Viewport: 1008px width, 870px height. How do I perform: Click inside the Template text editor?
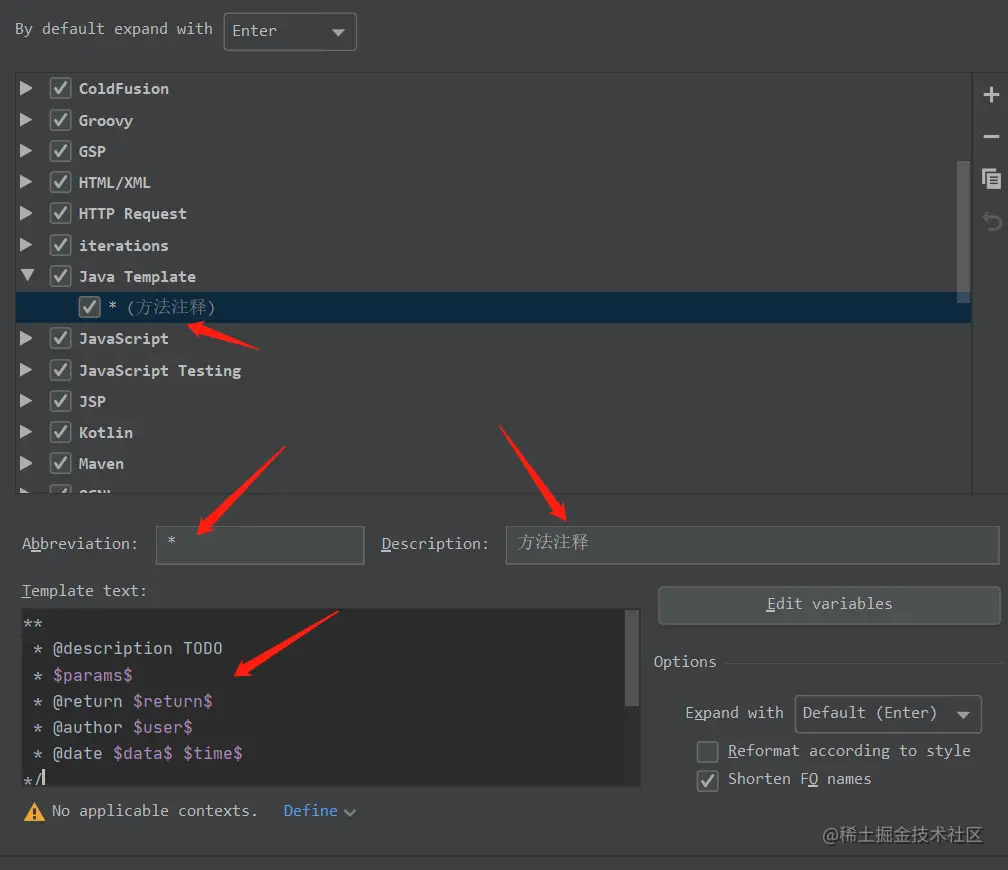[x=323, y=697]
